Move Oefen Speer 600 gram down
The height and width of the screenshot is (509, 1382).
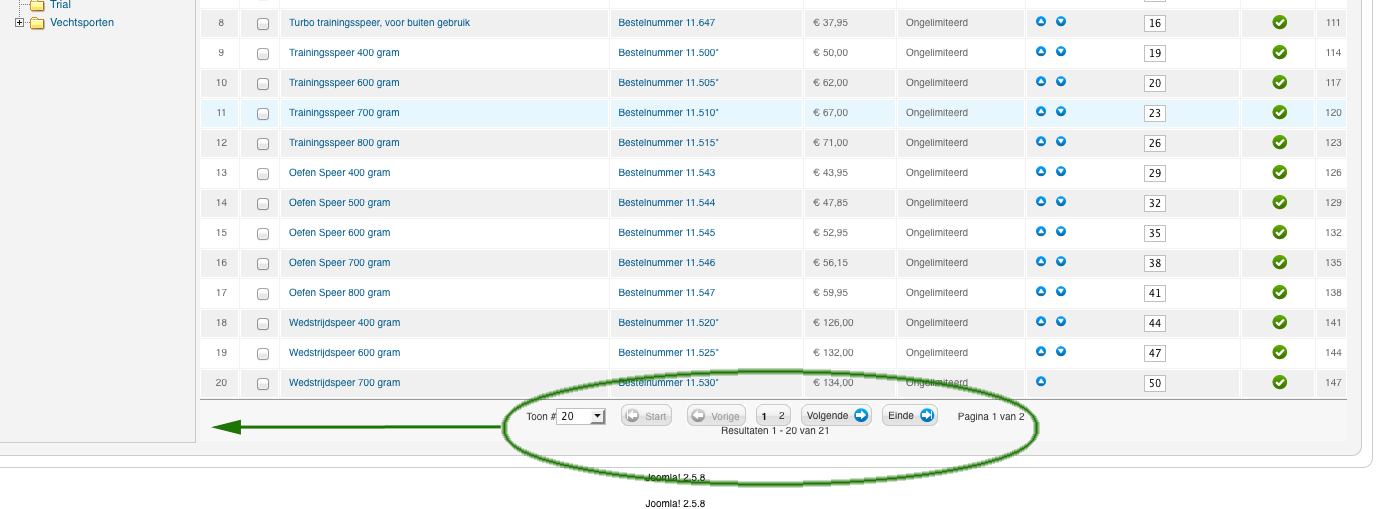coord(1061,231)
